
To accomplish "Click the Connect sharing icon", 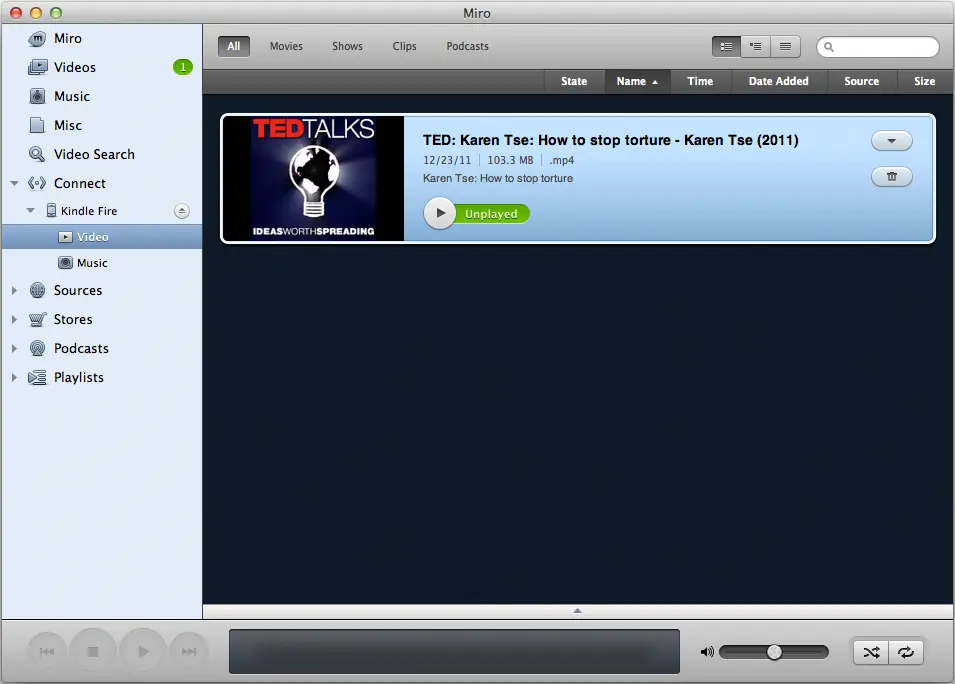I will click(x=37, y=183).
